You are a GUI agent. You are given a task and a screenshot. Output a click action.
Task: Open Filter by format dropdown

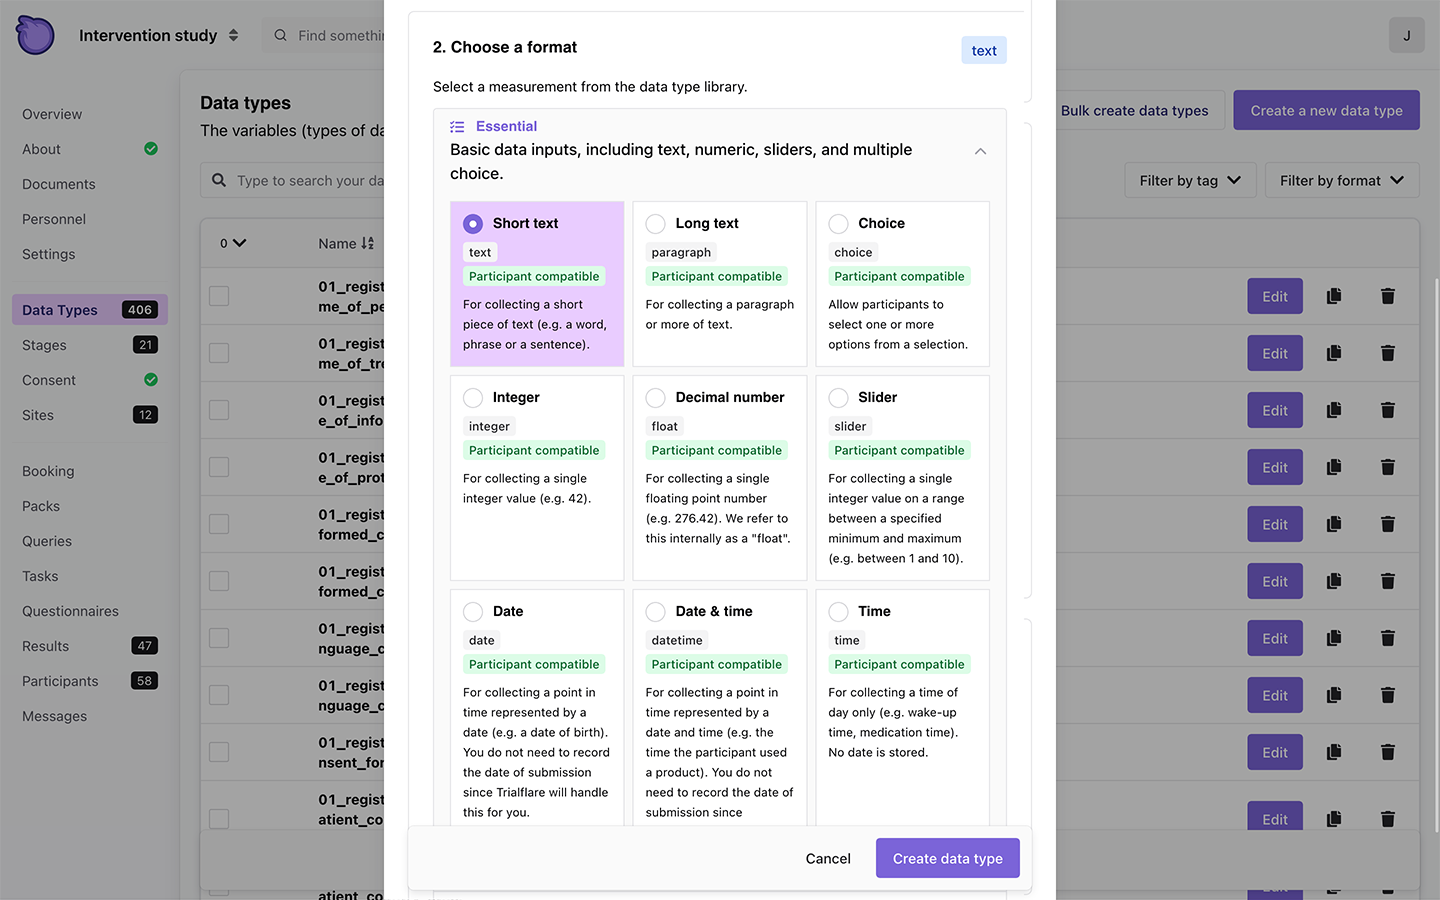[1341, 180]
